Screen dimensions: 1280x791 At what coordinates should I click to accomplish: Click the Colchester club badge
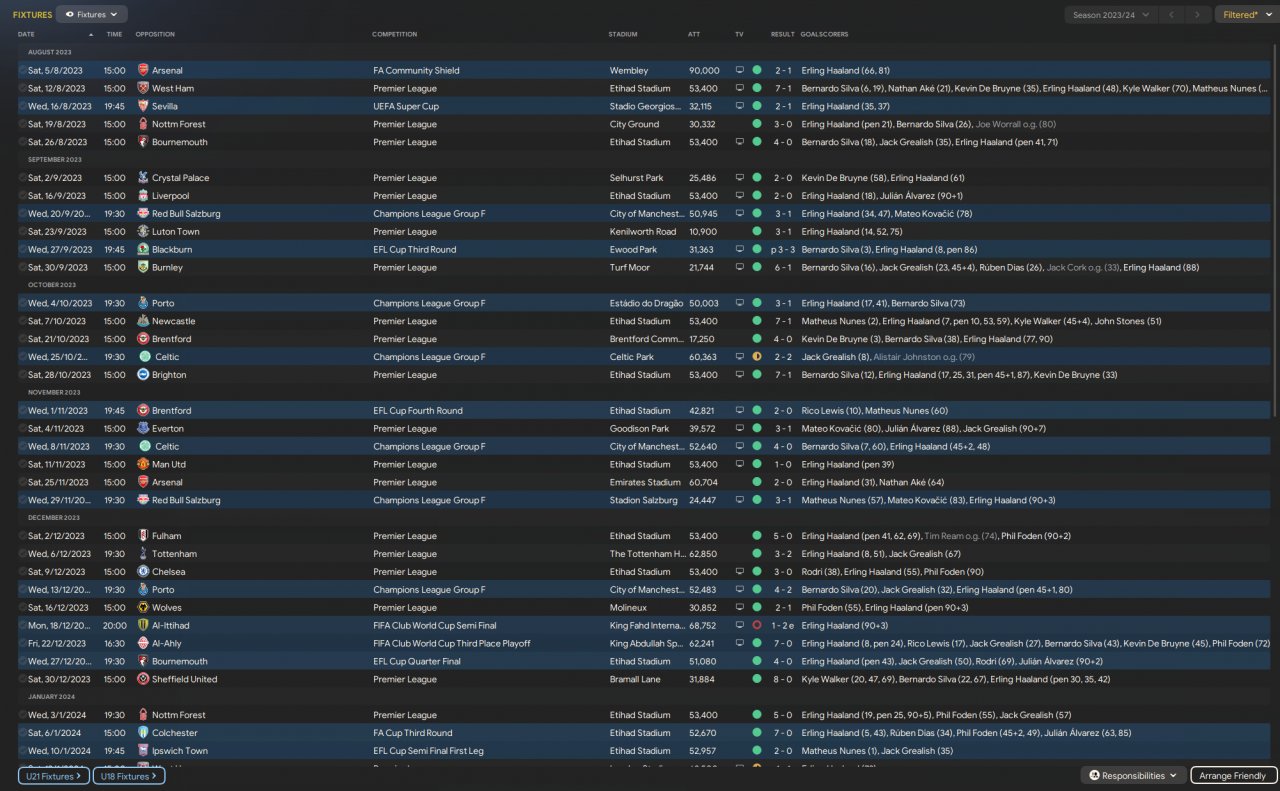click(x=143, y=733)
